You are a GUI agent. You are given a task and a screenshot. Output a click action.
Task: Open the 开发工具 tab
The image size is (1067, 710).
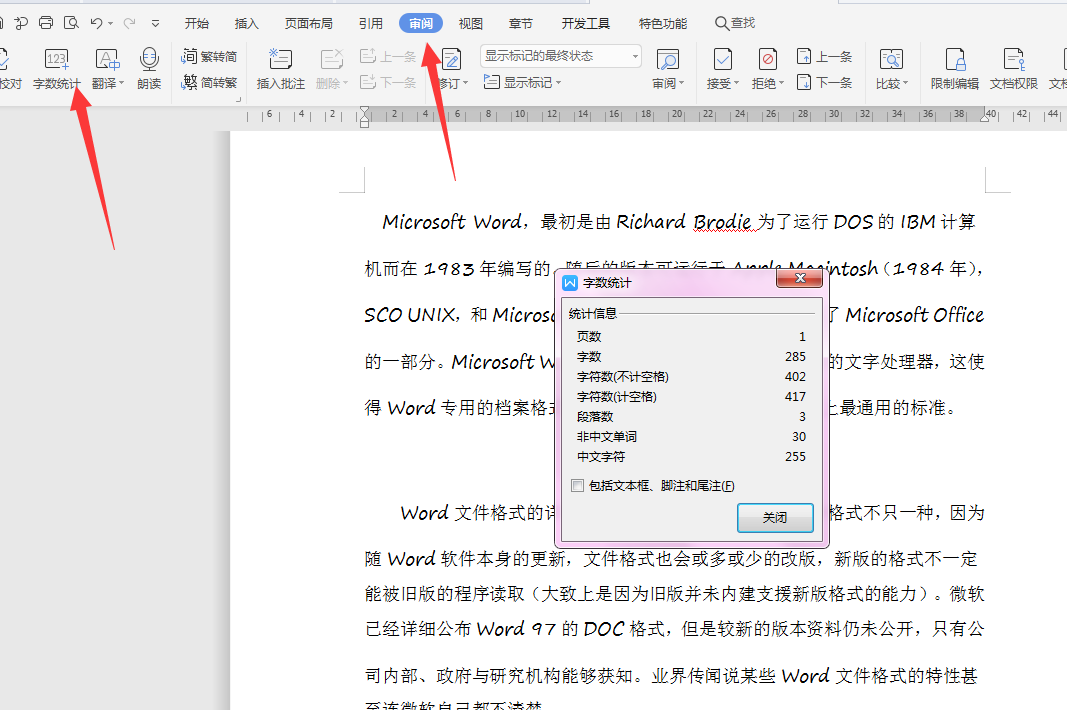(586, 23)
